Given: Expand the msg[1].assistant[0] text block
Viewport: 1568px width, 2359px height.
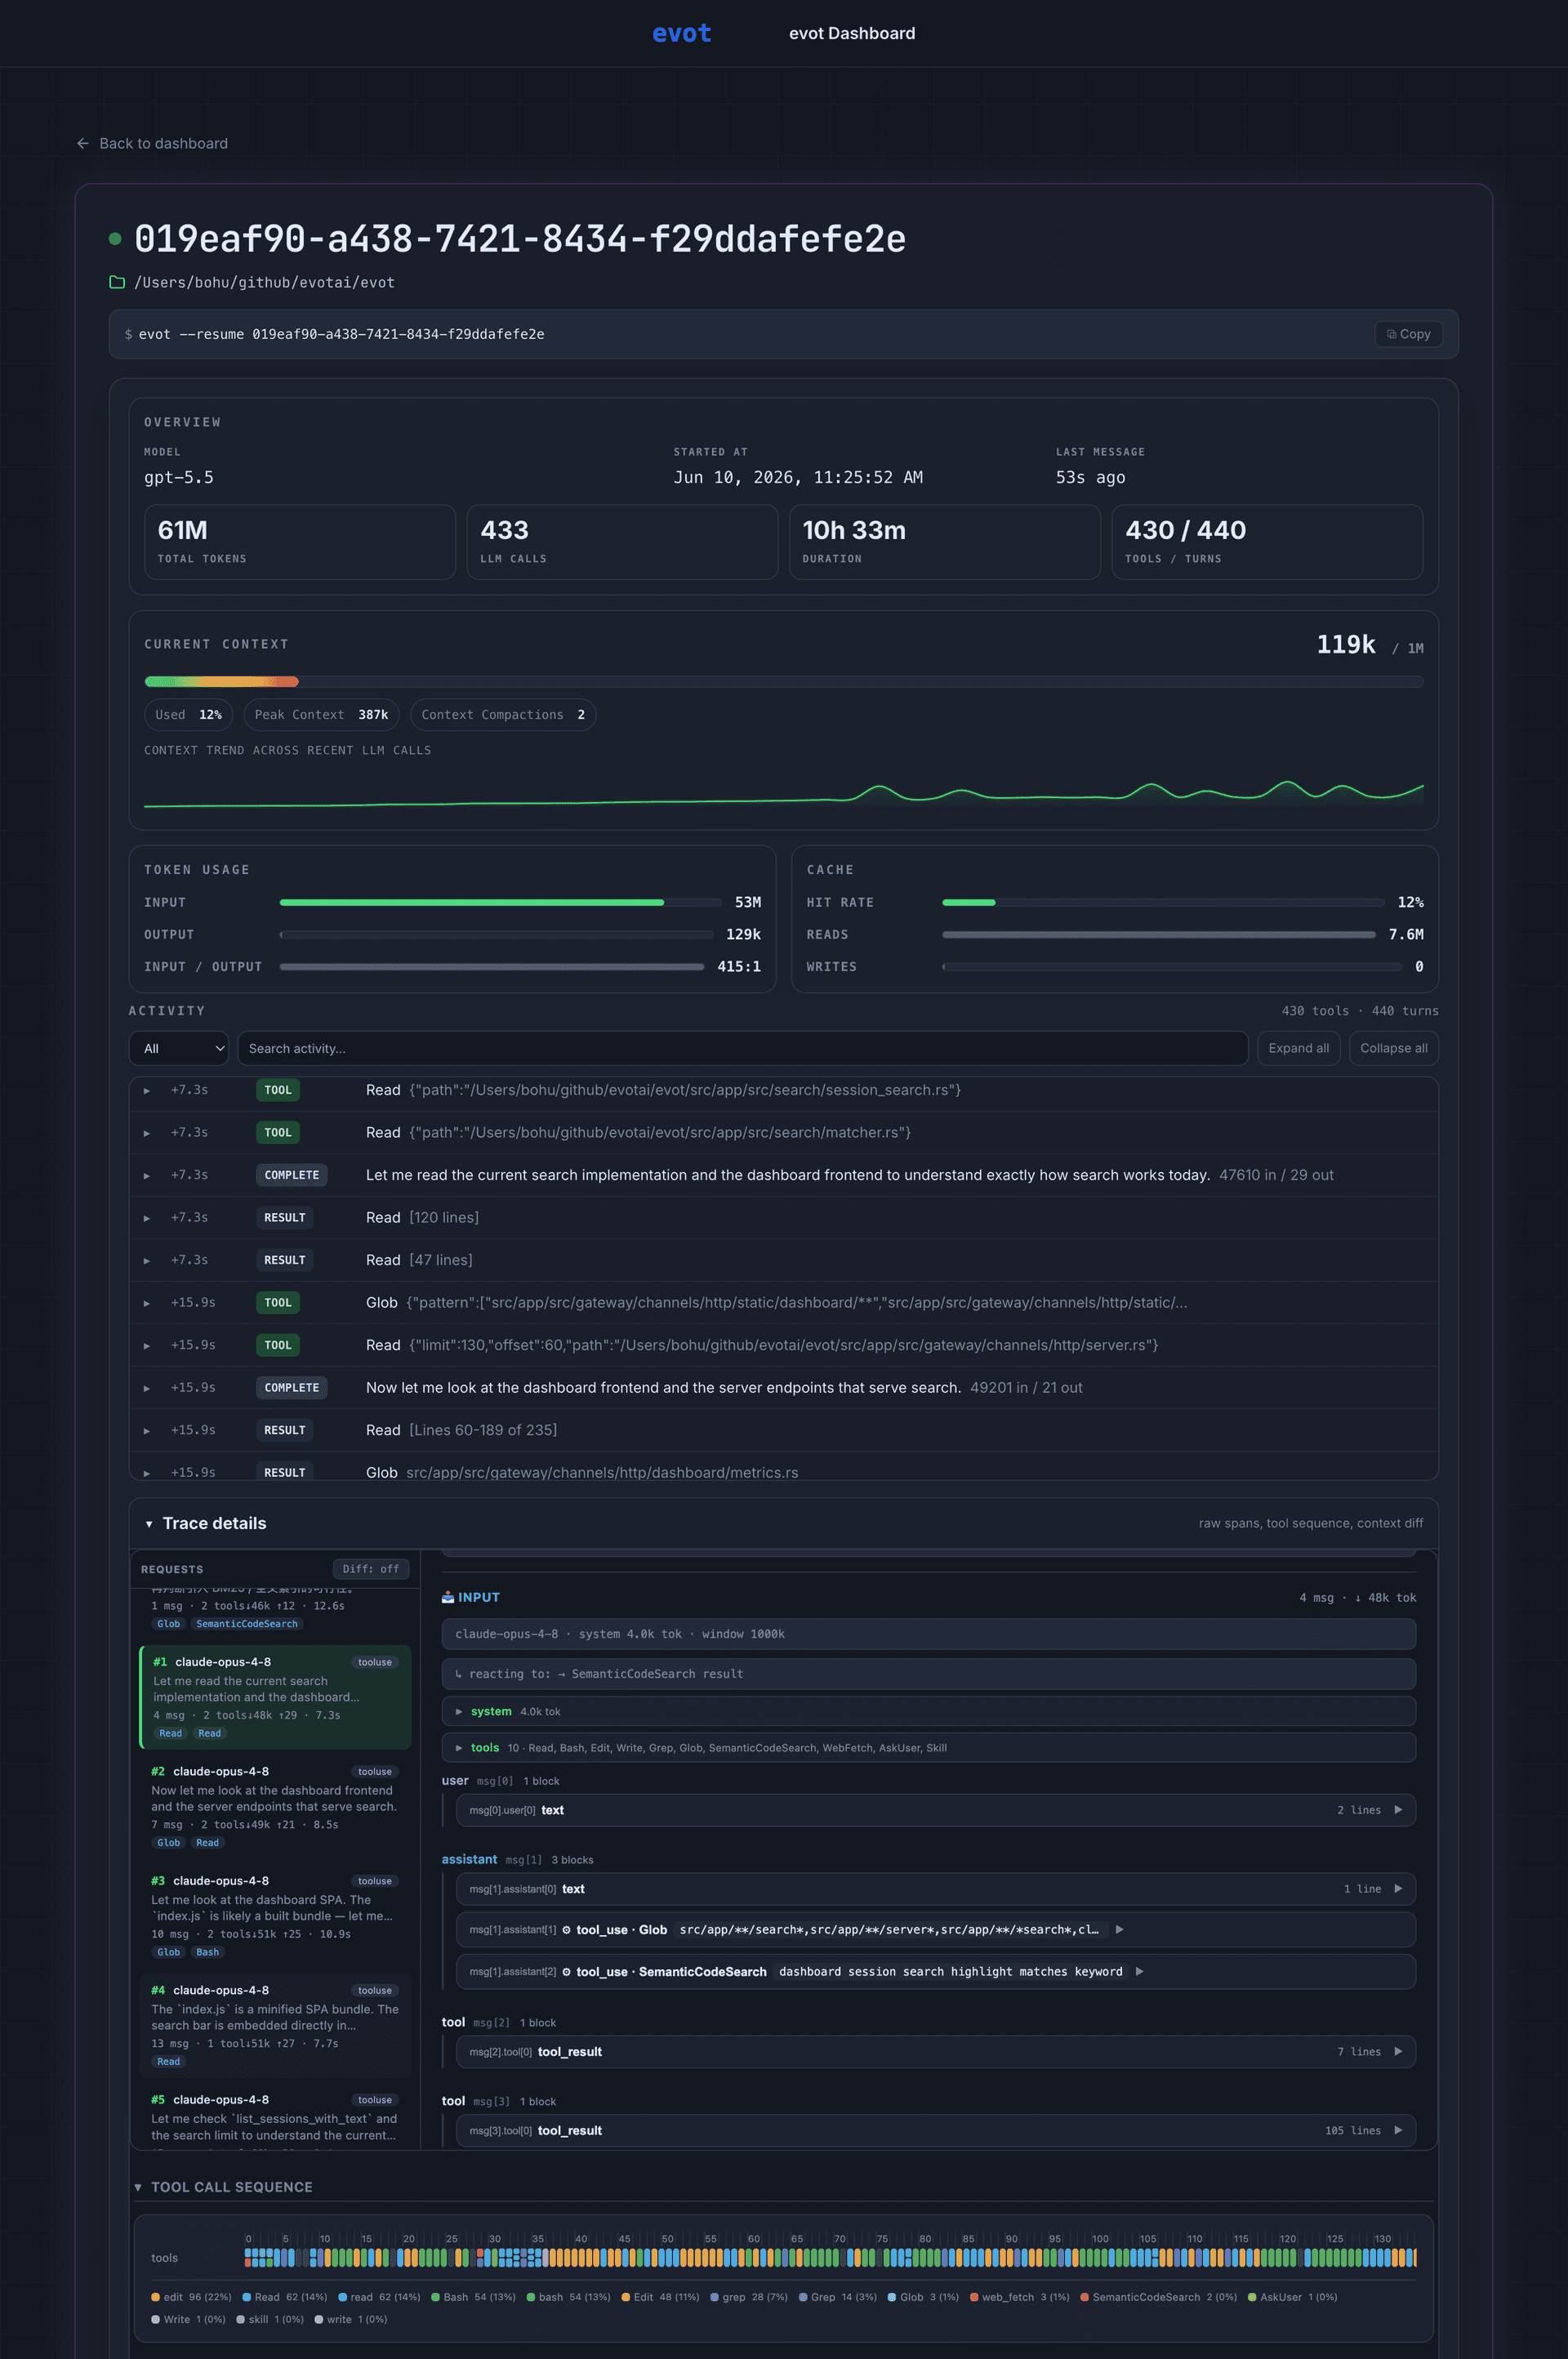Looking at the screenshot, I should (x=935, y=1889).
